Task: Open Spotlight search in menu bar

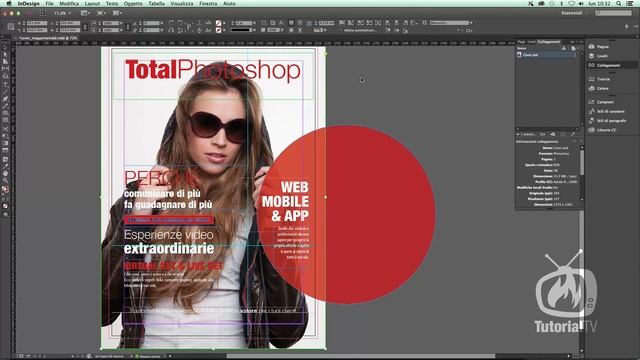Action: [619, 3]
